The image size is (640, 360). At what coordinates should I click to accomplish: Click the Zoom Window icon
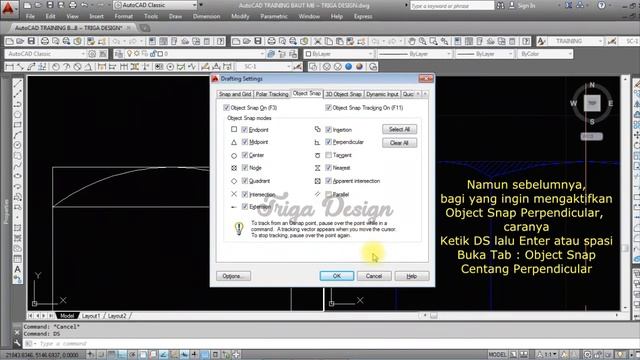[x=433, y=41]
